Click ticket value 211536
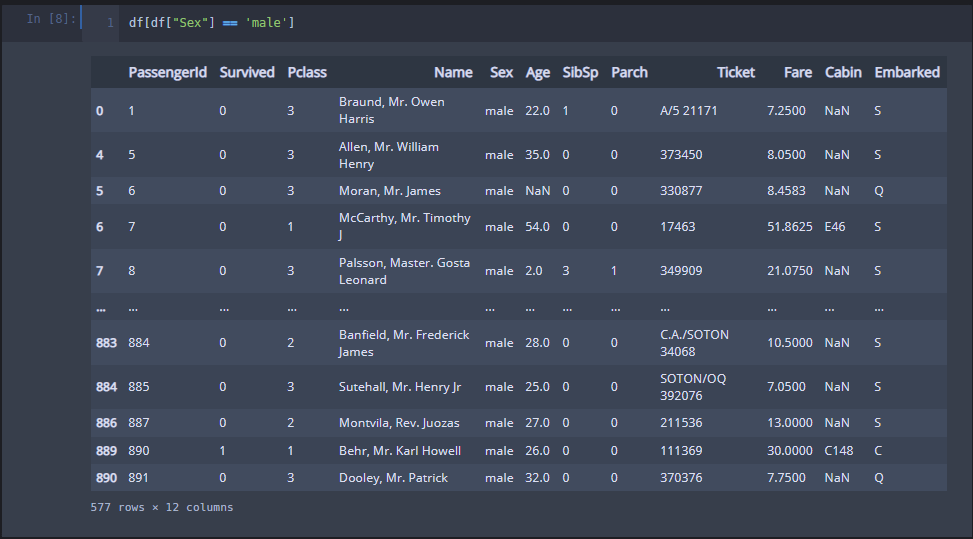 (681, 423)
